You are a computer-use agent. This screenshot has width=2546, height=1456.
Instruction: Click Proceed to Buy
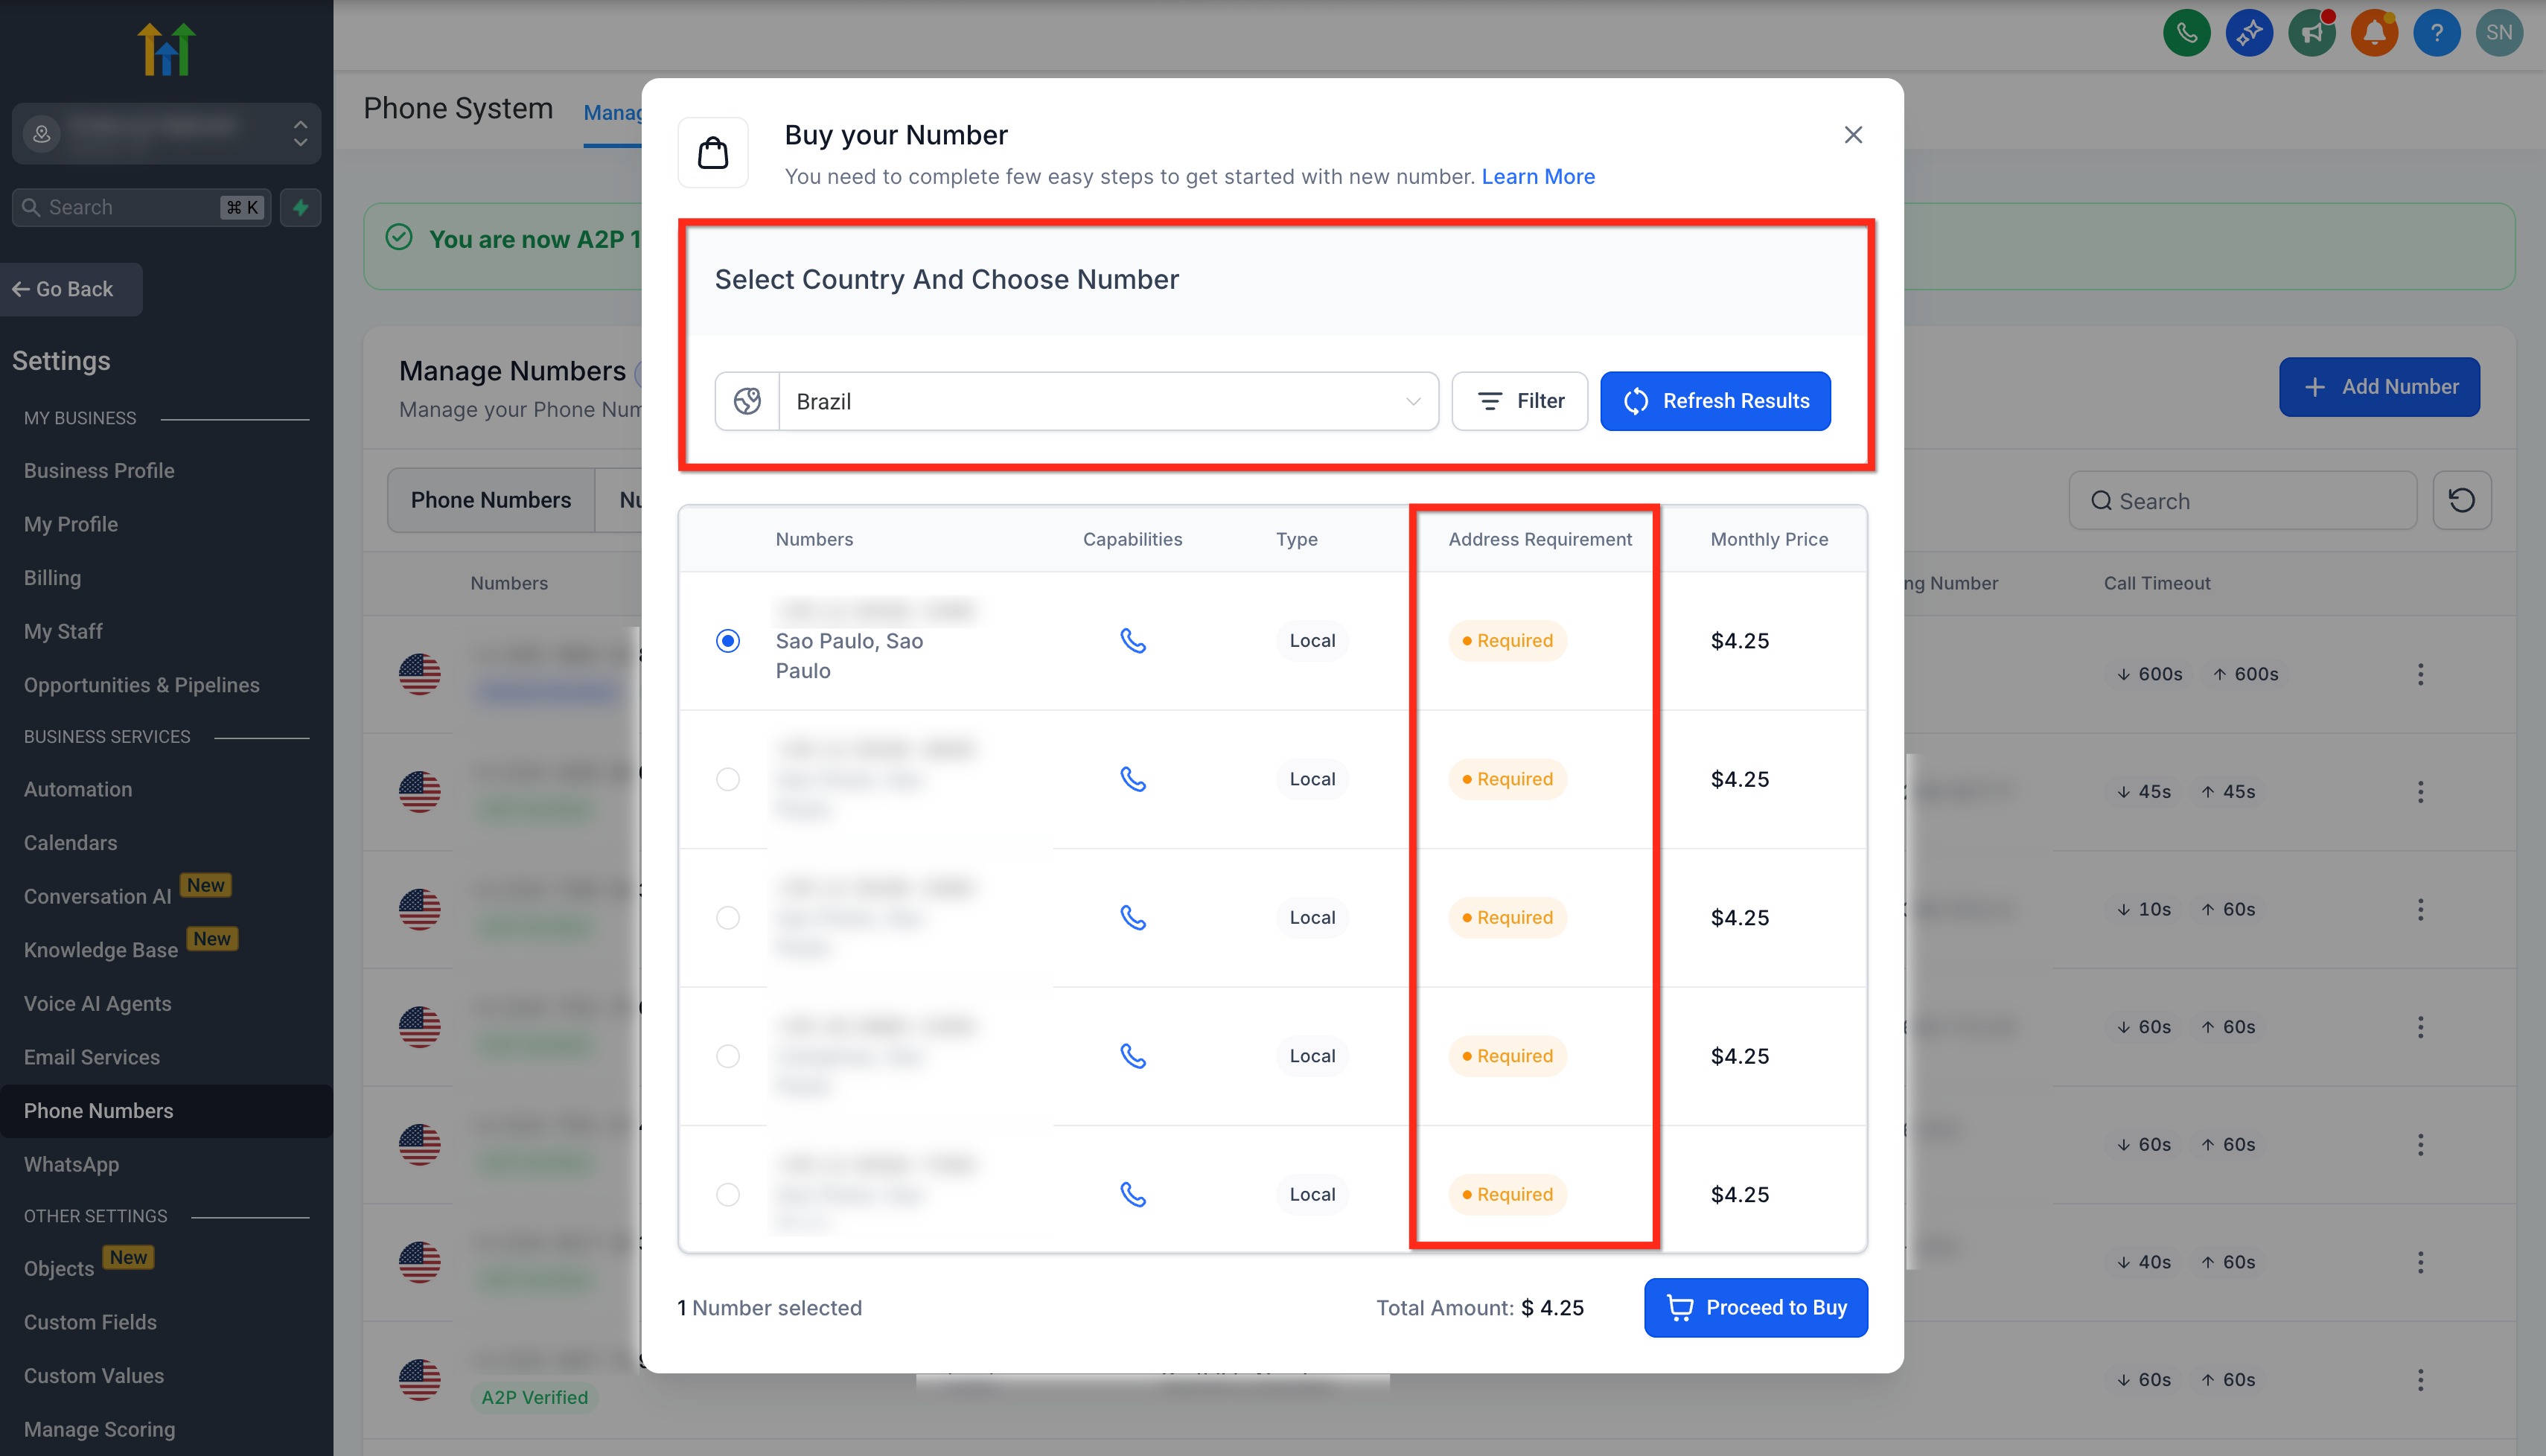1755,1307
